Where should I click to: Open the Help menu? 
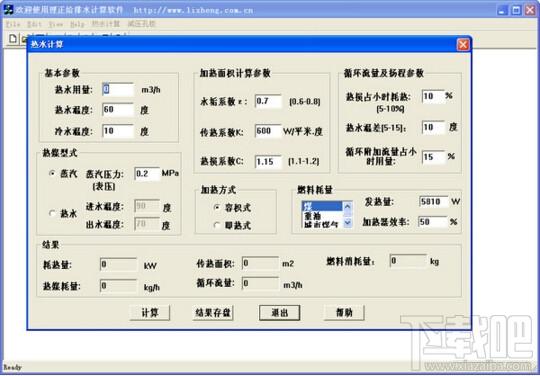77,24
